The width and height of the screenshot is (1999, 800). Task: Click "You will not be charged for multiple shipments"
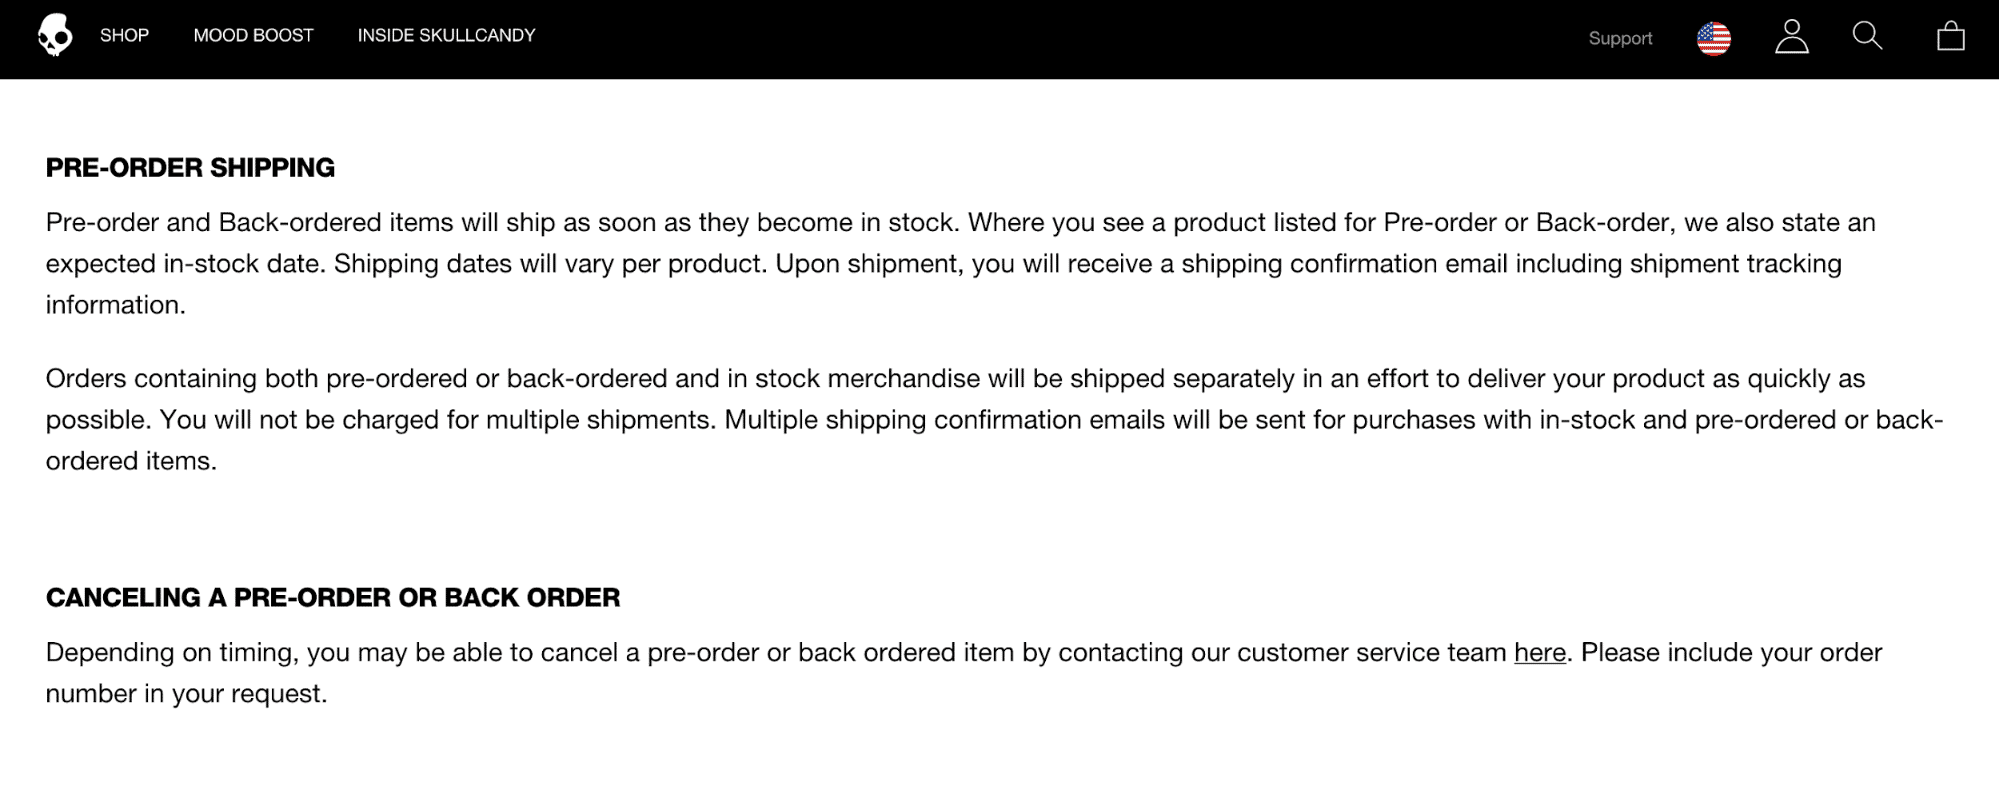point(438,420)
